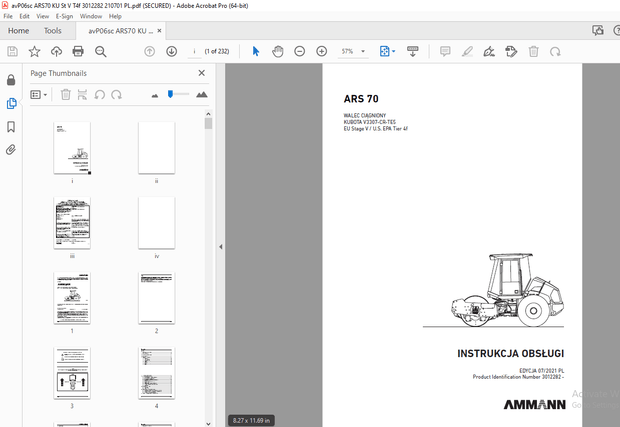Image resolution: width=620 pixels, height=427 pixels.
Task: Activate the Selection arrow tool
Action: [256, 51]
